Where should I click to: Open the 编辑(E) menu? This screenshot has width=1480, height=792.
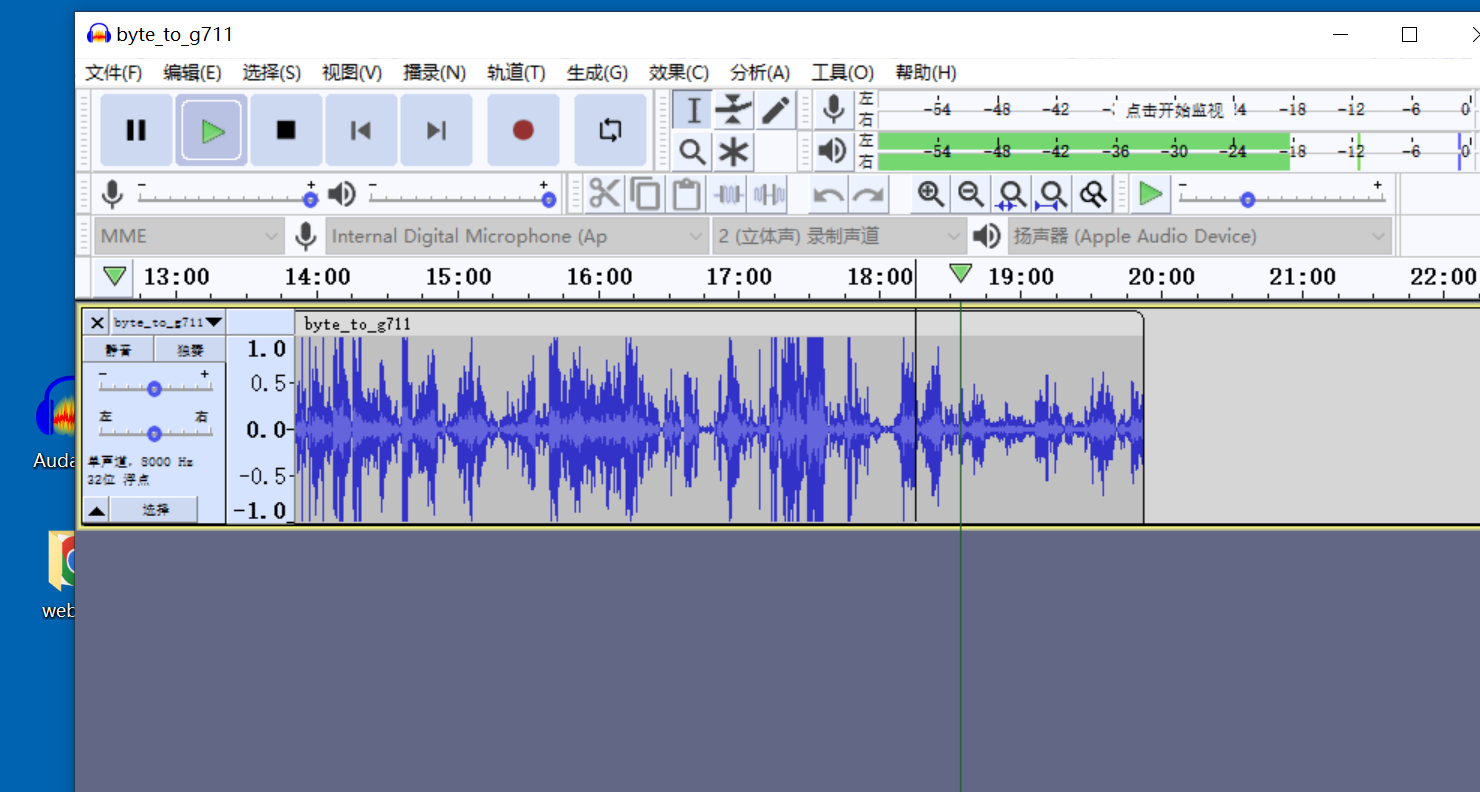pos(192,72)
